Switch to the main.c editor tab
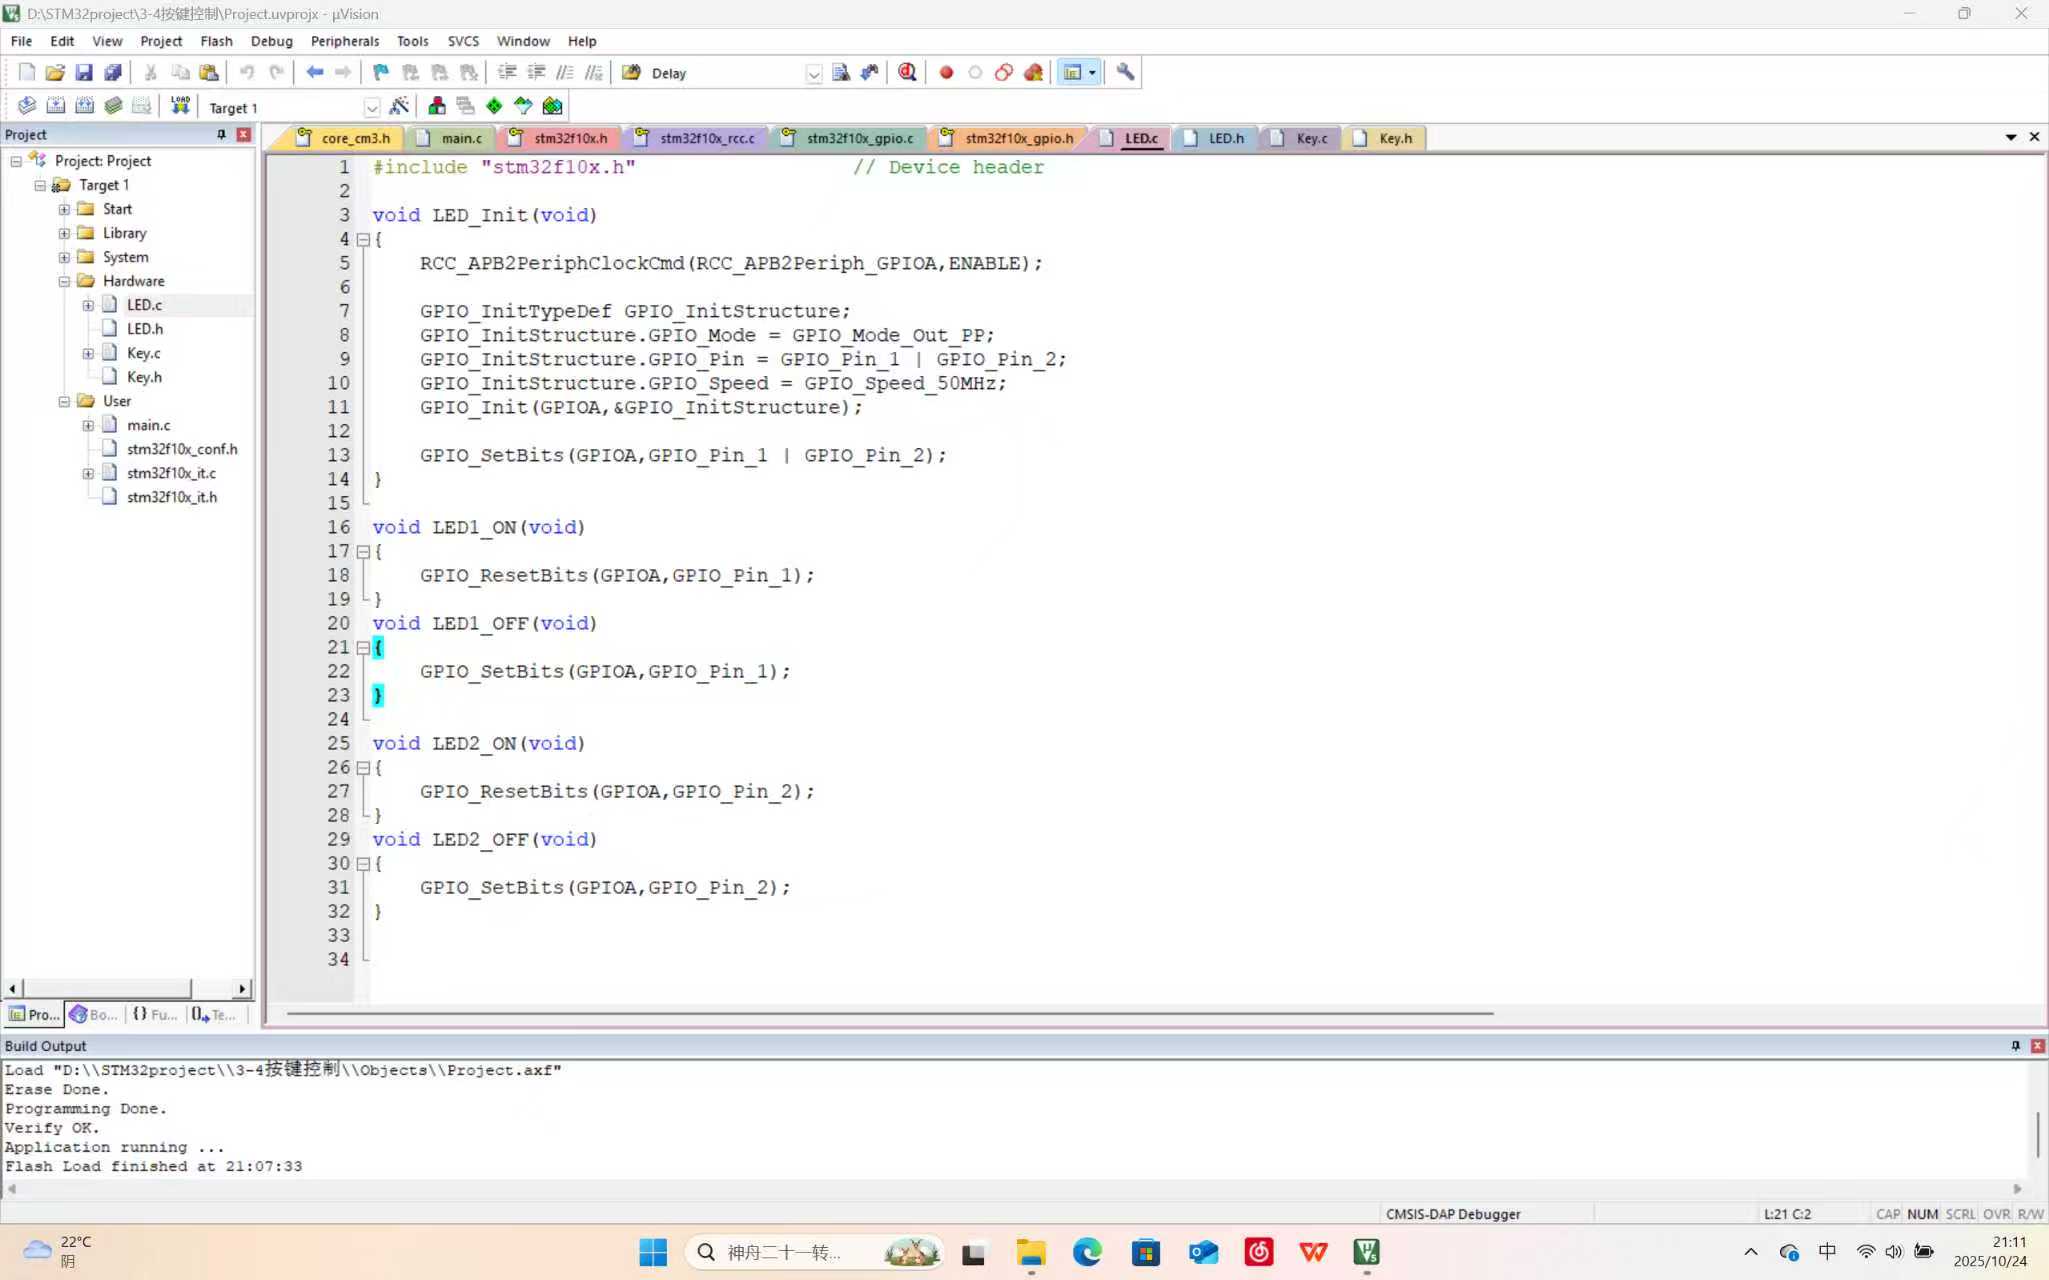This screenshot has height=1280, width=2049. click(460, 138)
